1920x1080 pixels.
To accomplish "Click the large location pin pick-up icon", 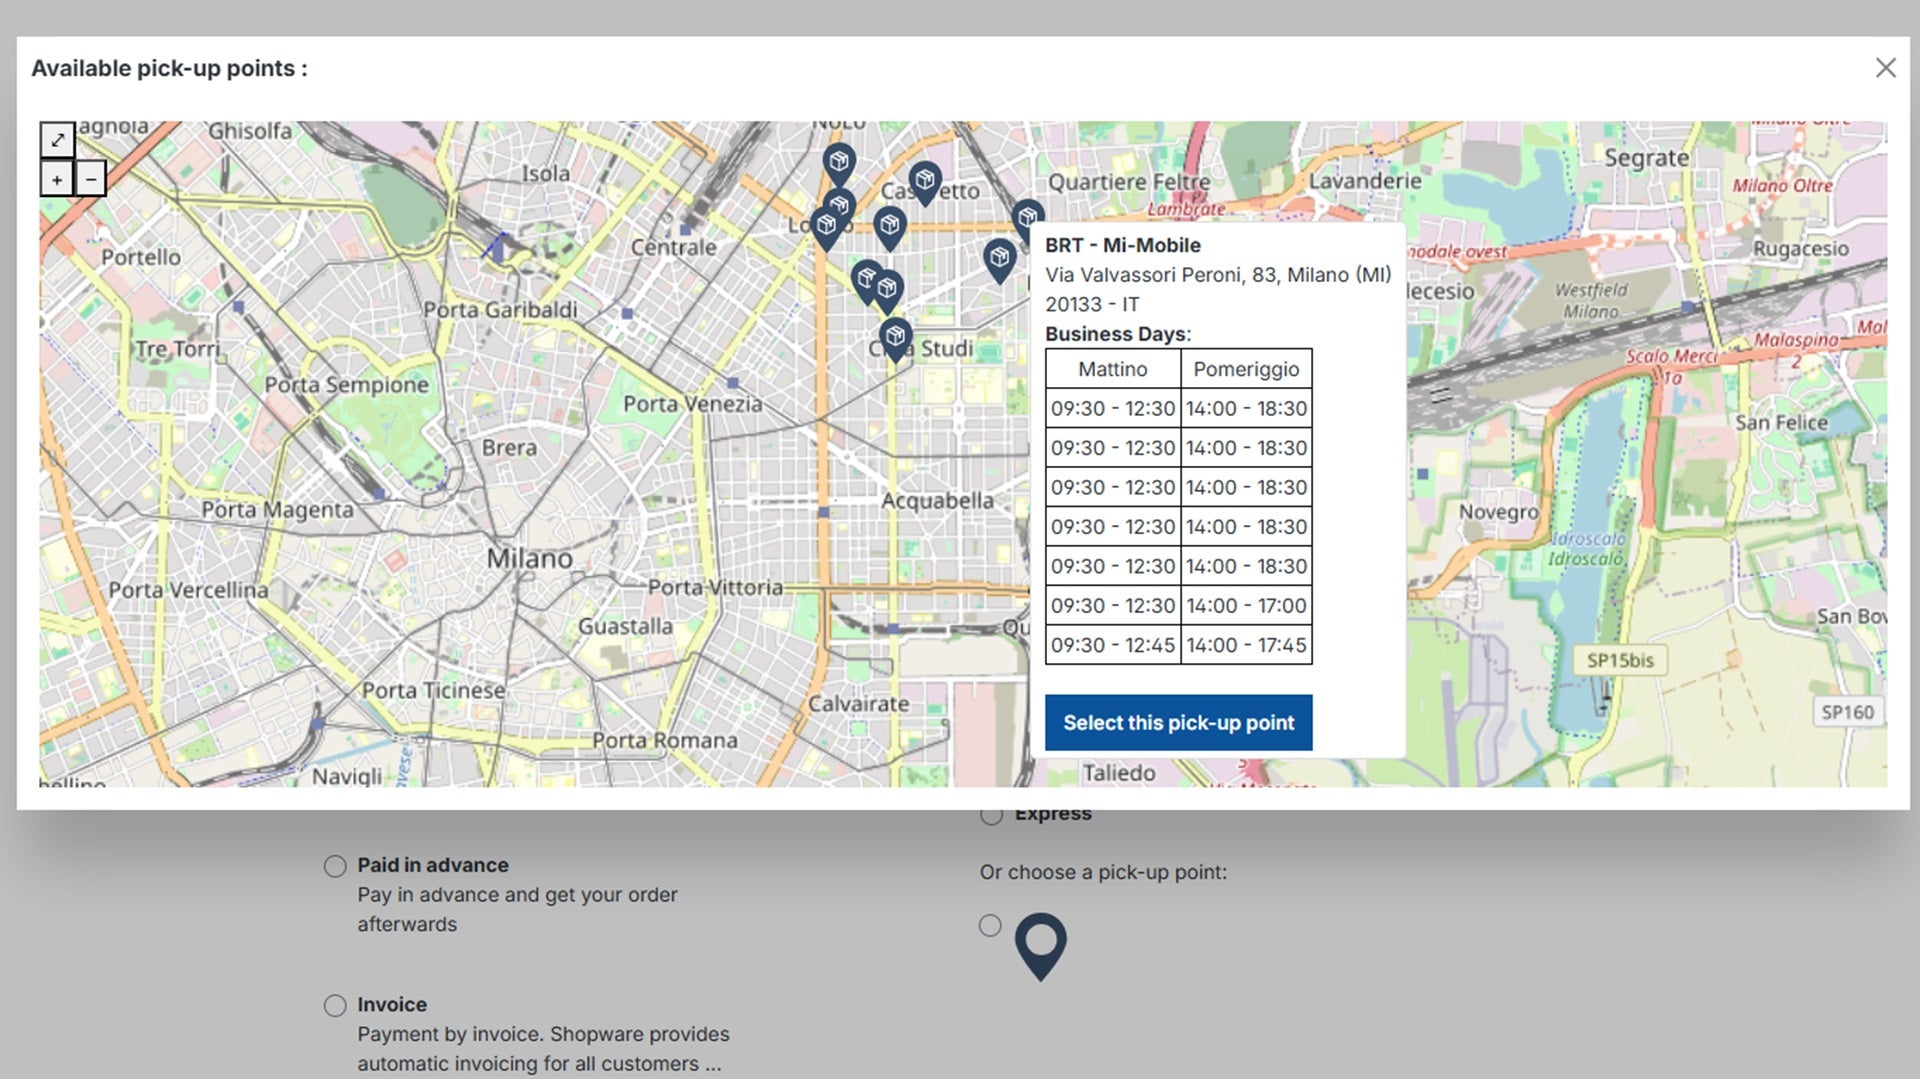I will (x=1040, y=945).
